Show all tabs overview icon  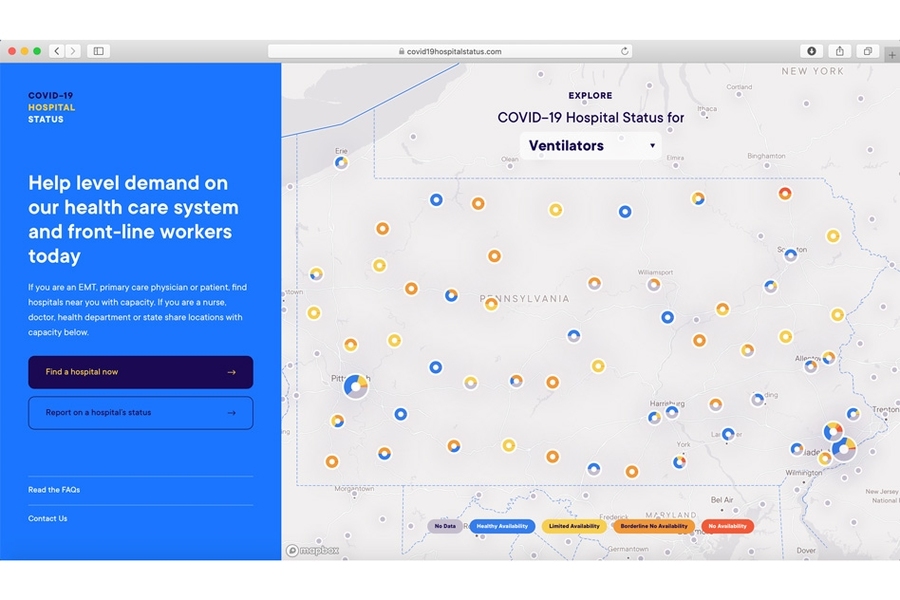(x=867, y=51)
